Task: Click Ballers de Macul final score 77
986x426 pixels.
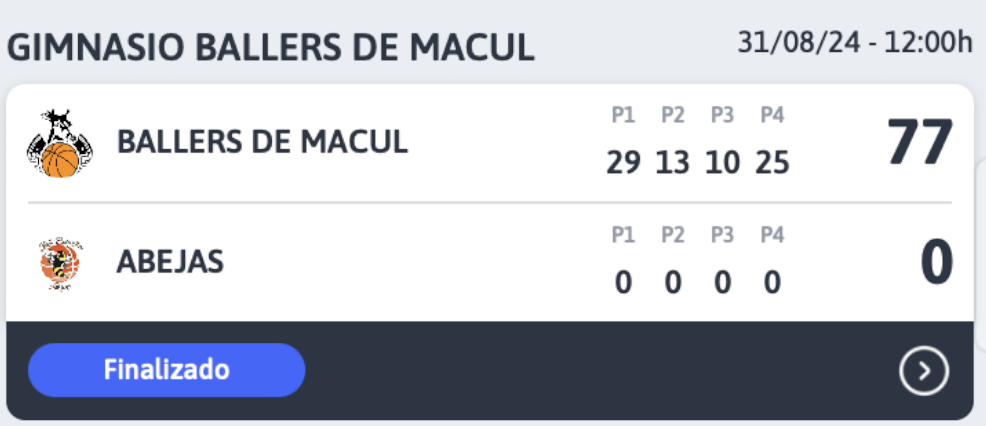Action: 920,144
